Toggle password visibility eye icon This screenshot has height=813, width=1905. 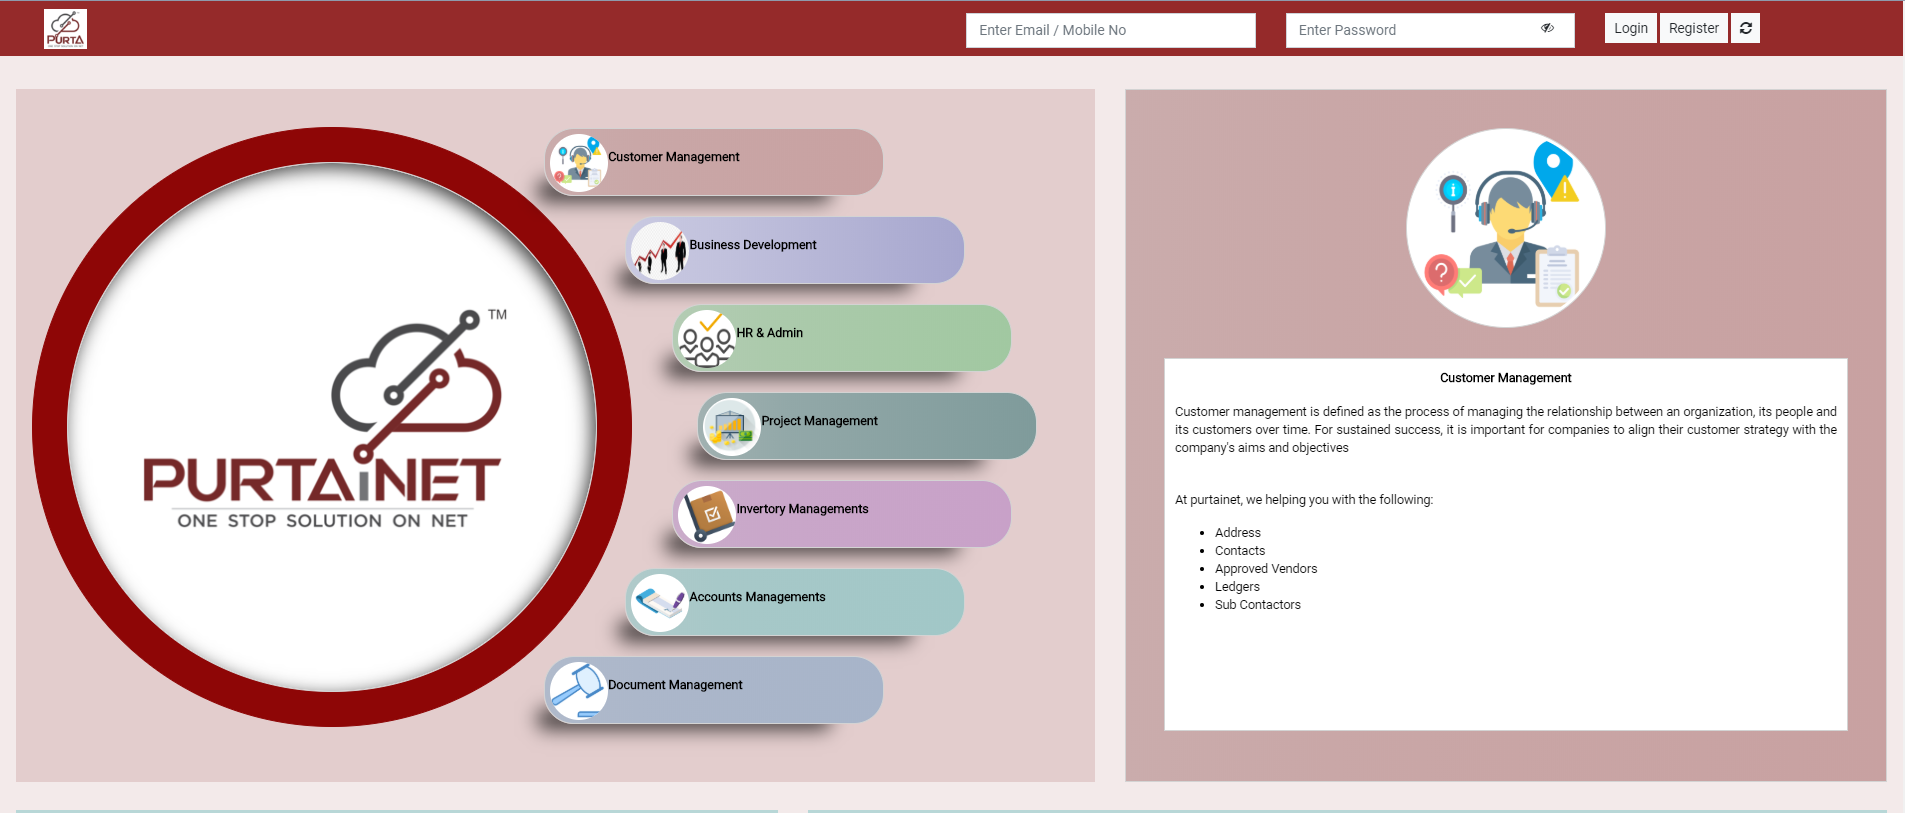[x=1547, y=28]
